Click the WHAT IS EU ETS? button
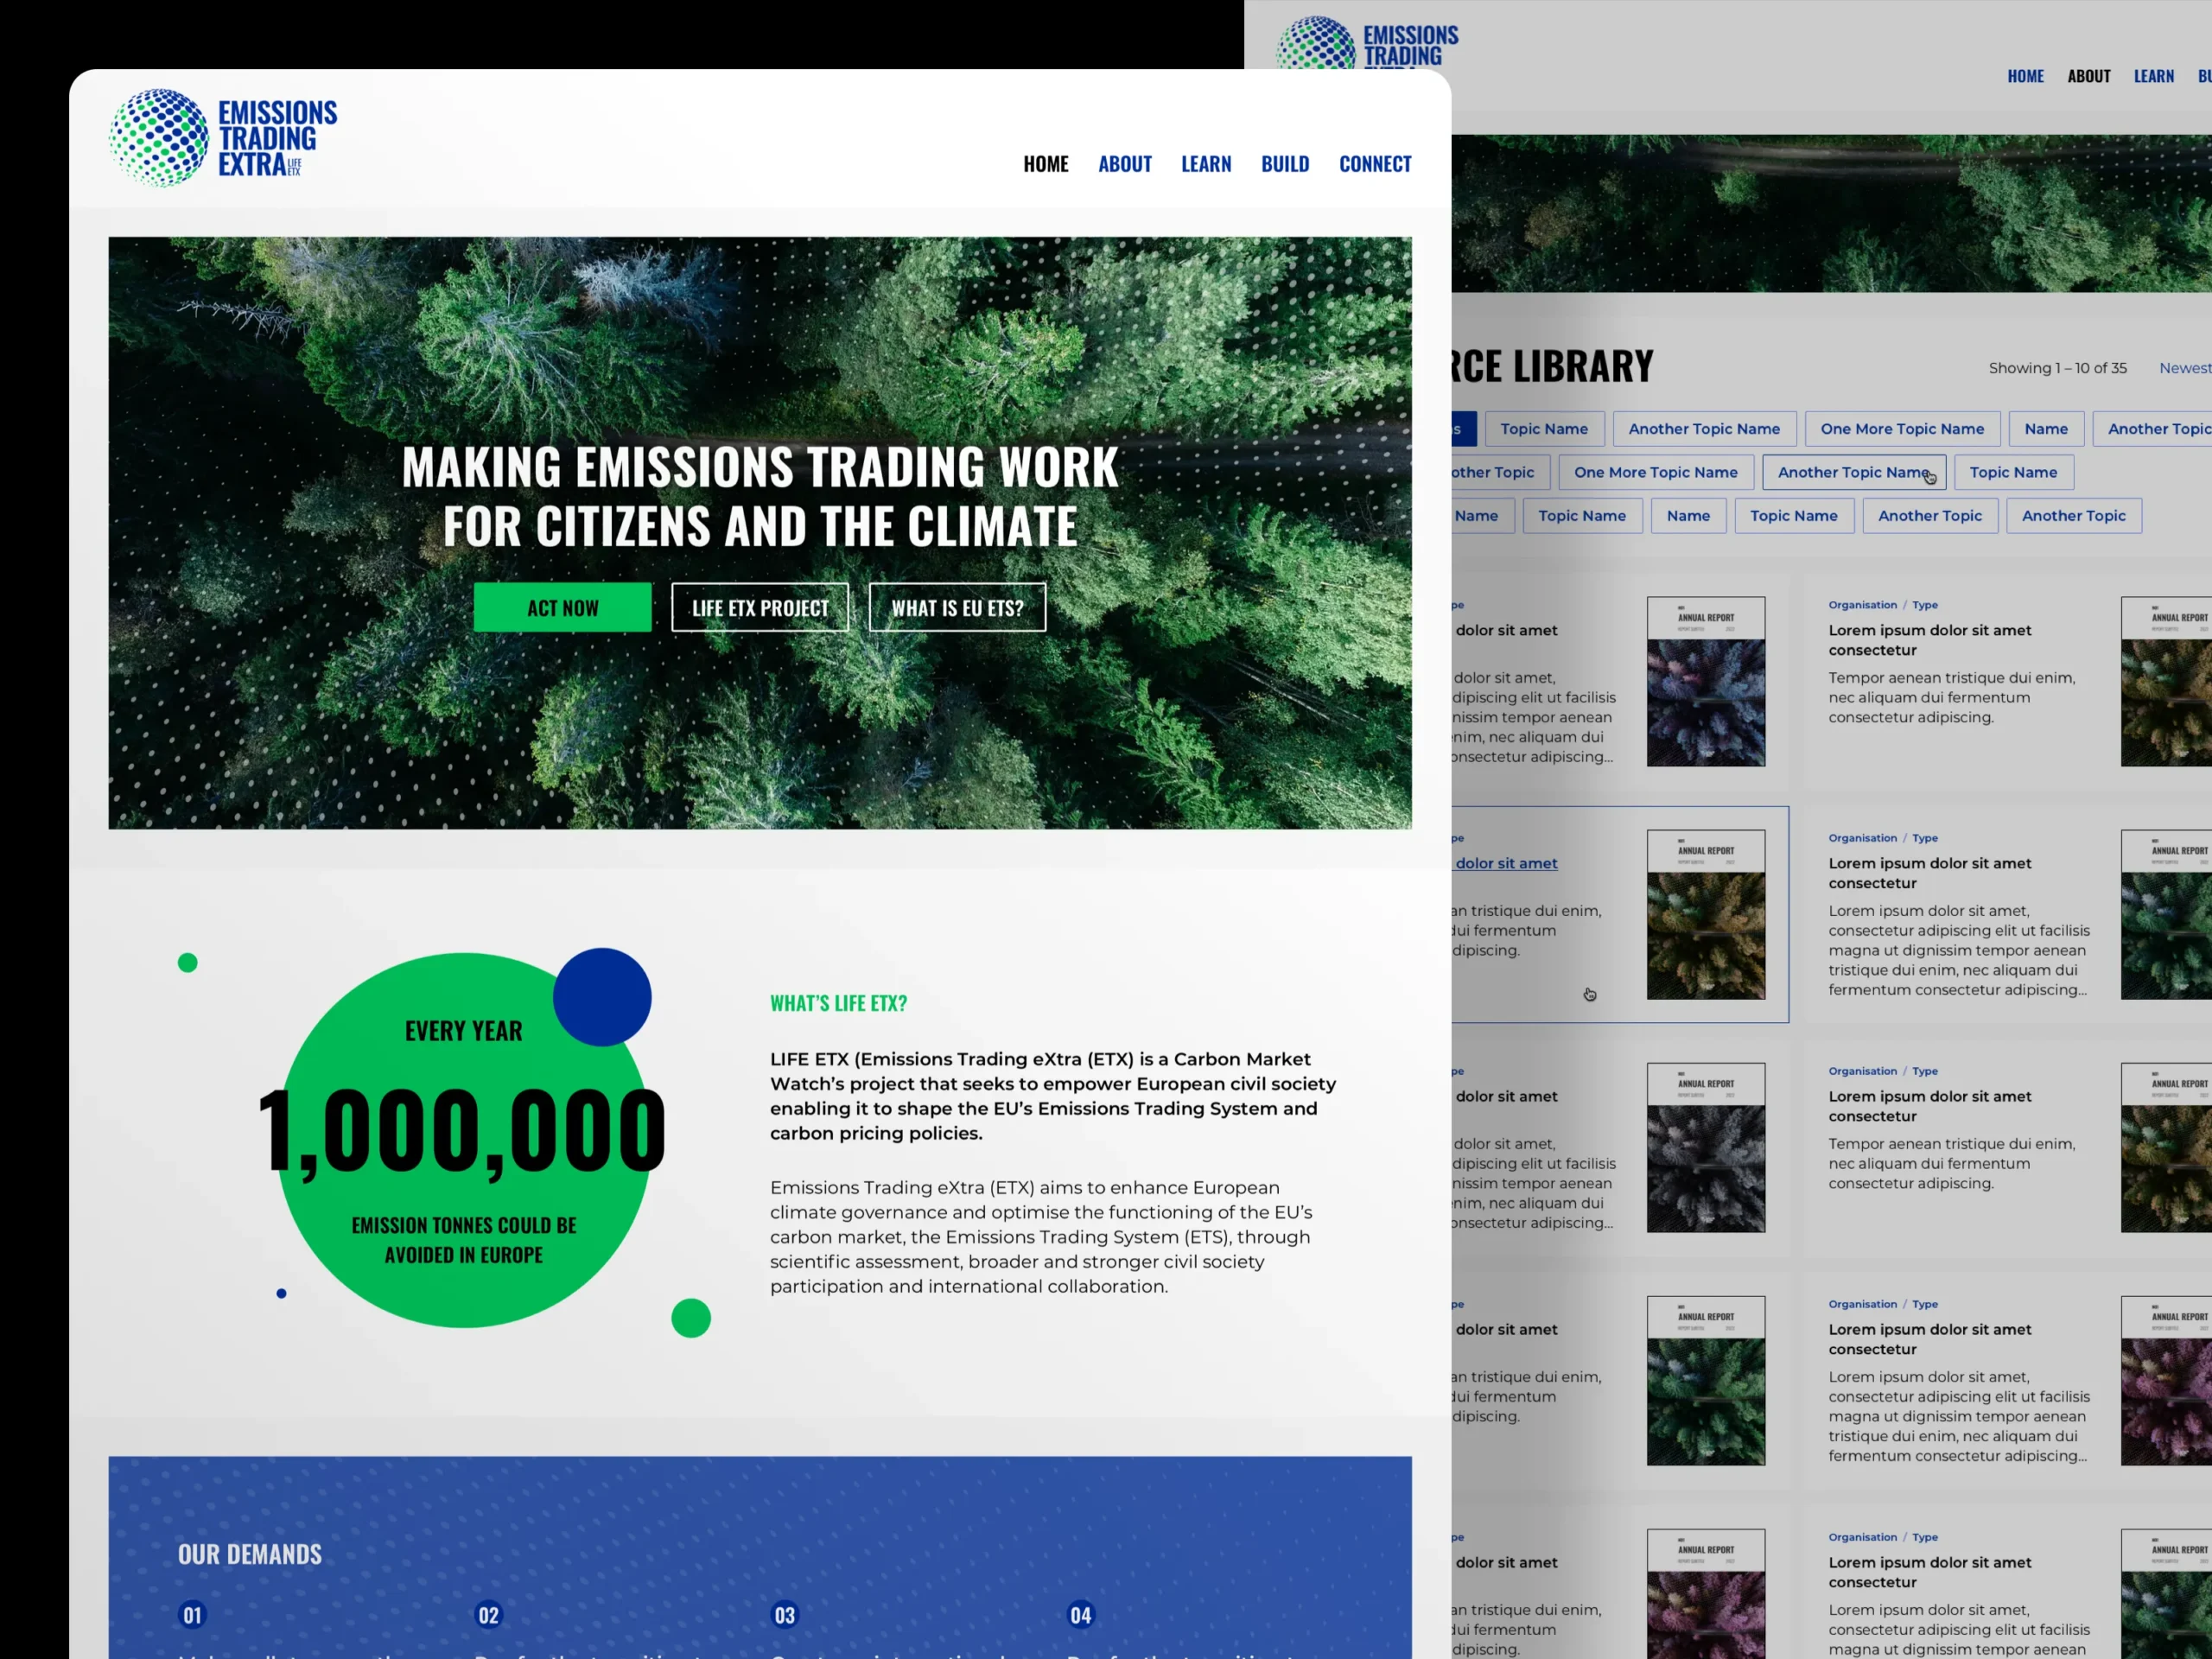The height and width of the screenshot is (1659, 2212). [957, 608]
